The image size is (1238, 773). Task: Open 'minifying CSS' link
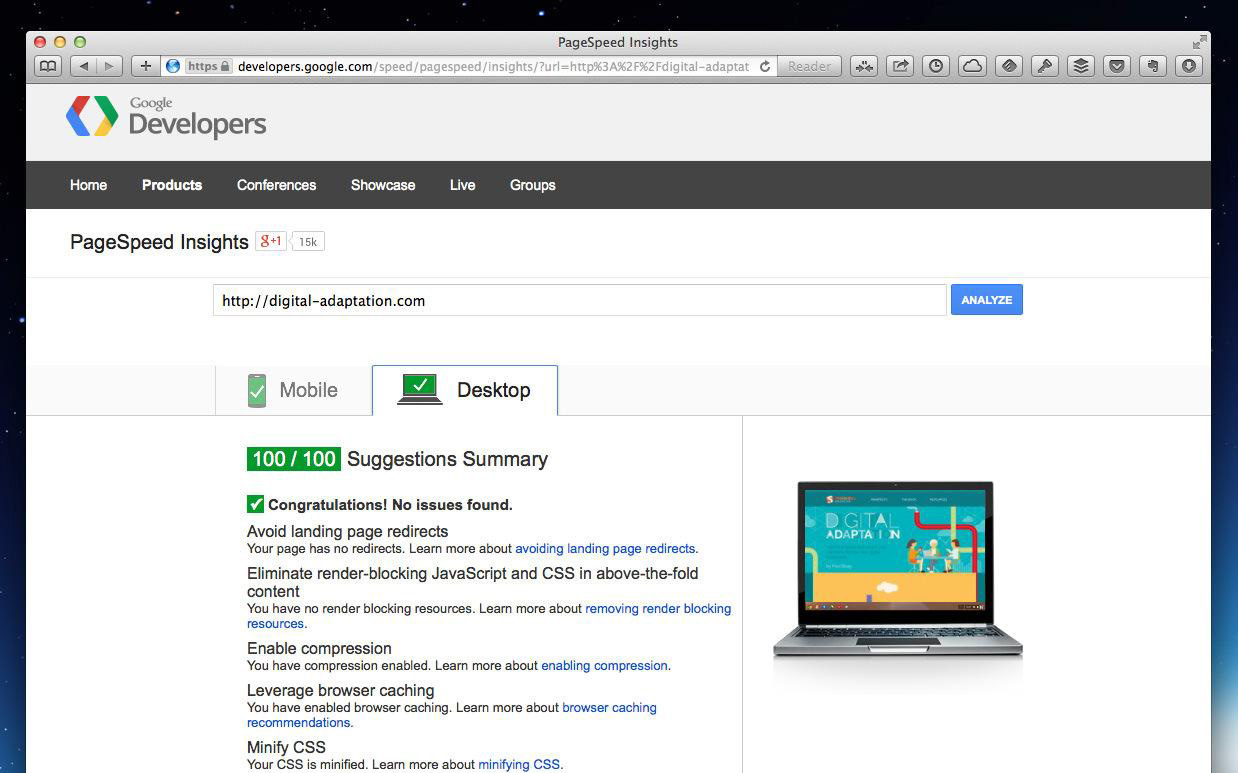(x=519, y=765)
